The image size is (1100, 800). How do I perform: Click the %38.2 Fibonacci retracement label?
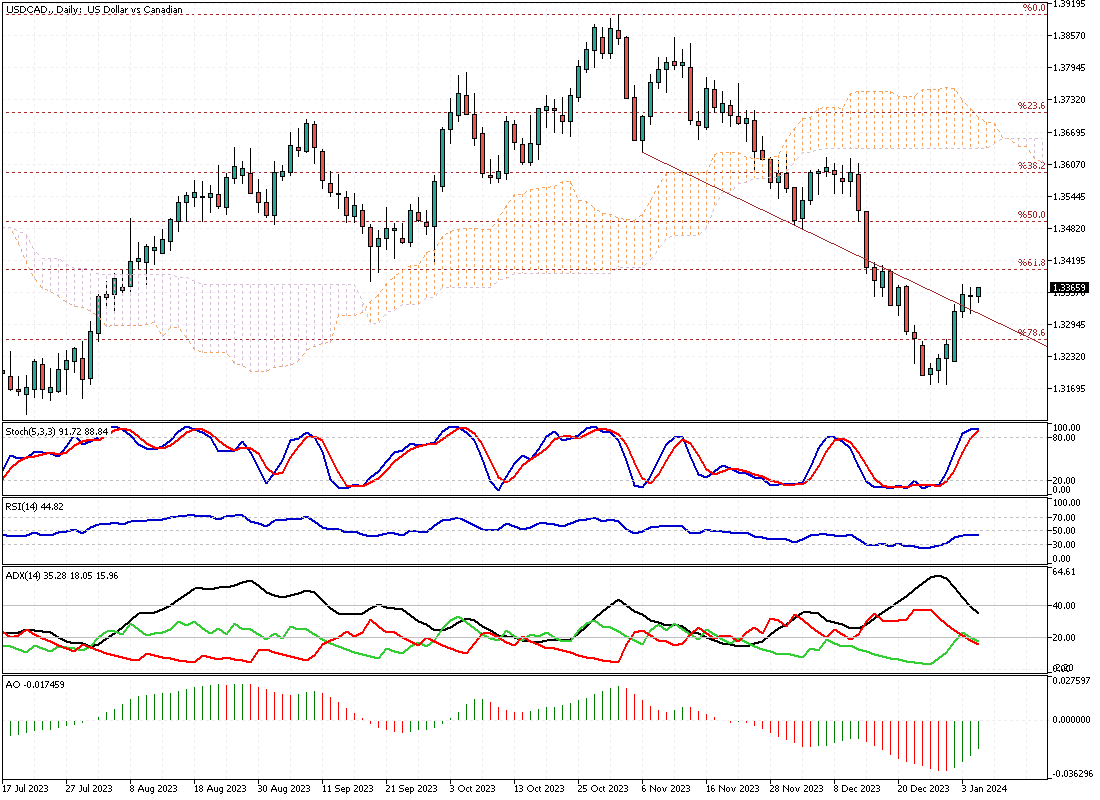(x=1031, y=165)
